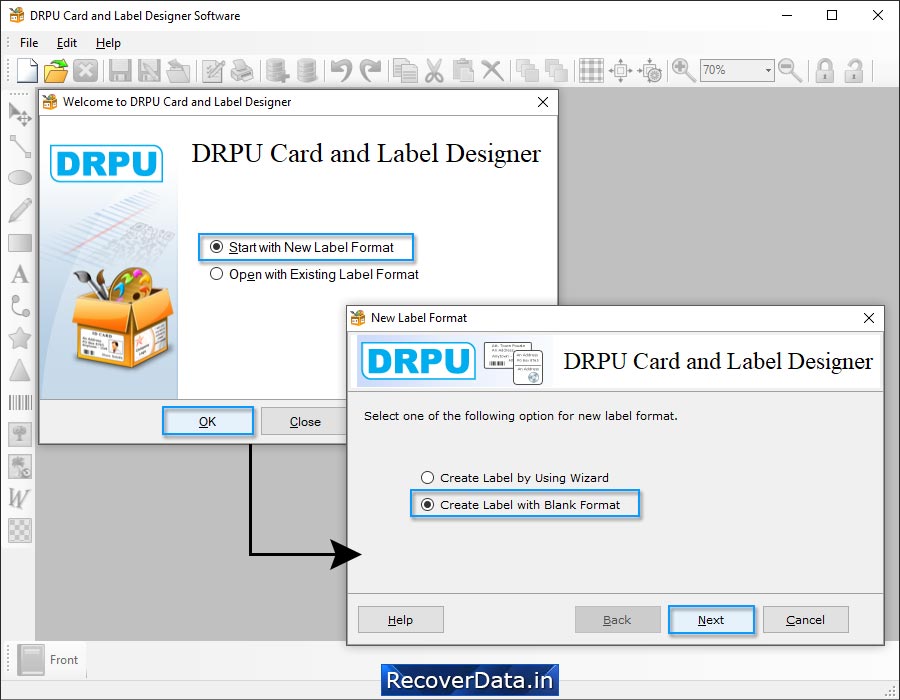Click the Delete X icon
This screenshot has width=900, height=700.
click(x=492, y=71)
